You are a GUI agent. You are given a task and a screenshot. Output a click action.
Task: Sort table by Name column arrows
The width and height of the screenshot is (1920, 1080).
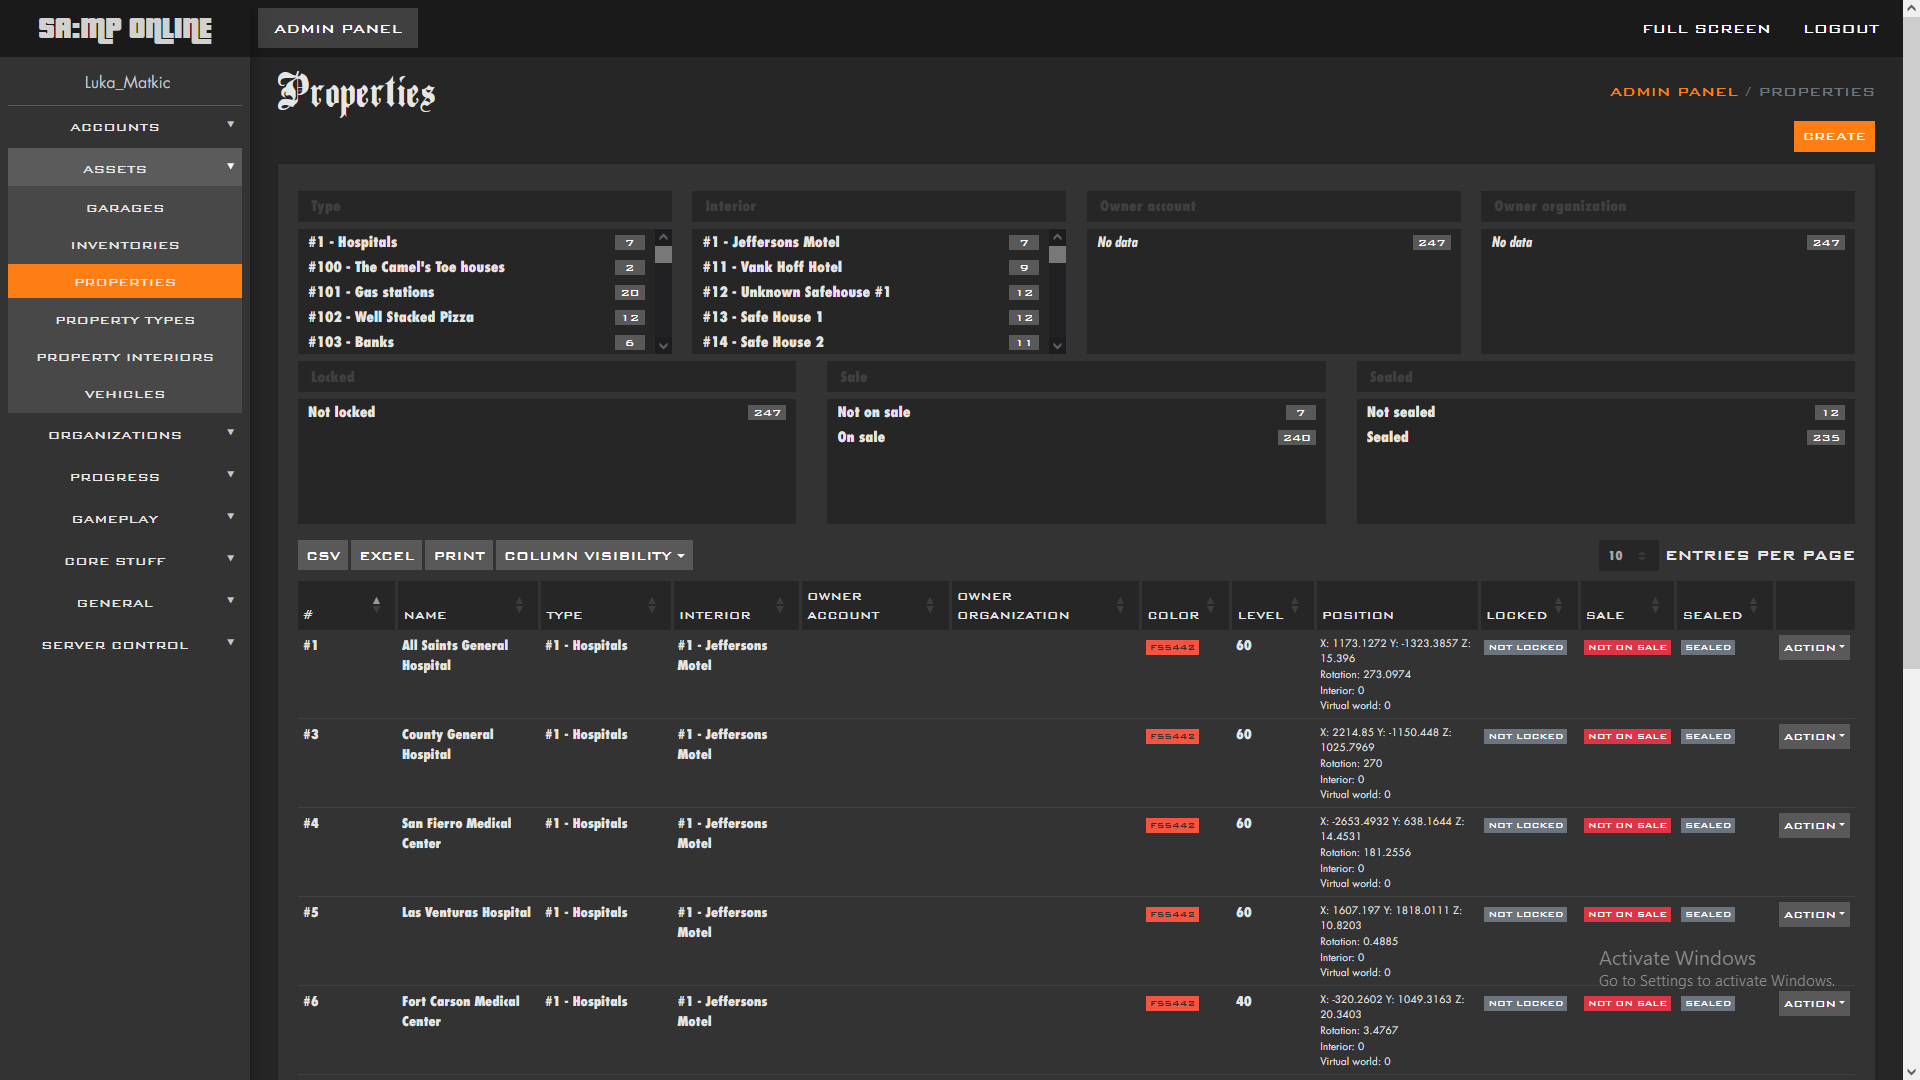click(519, 606)
